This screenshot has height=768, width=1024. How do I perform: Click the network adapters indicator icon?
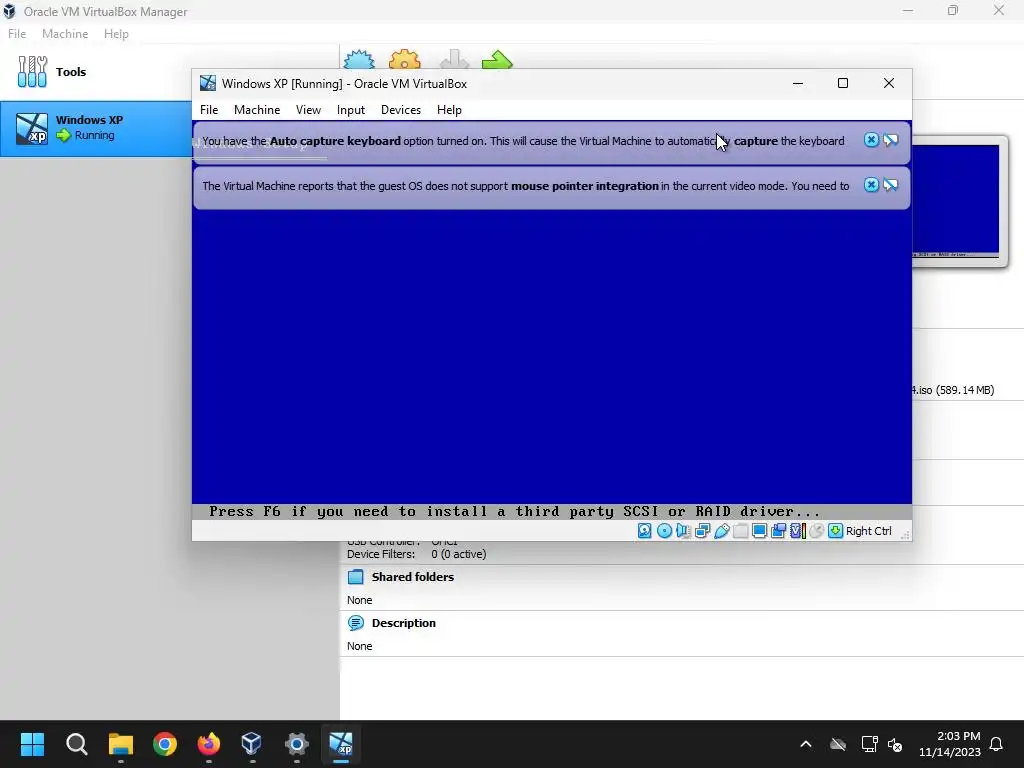[x=702, y=531]
